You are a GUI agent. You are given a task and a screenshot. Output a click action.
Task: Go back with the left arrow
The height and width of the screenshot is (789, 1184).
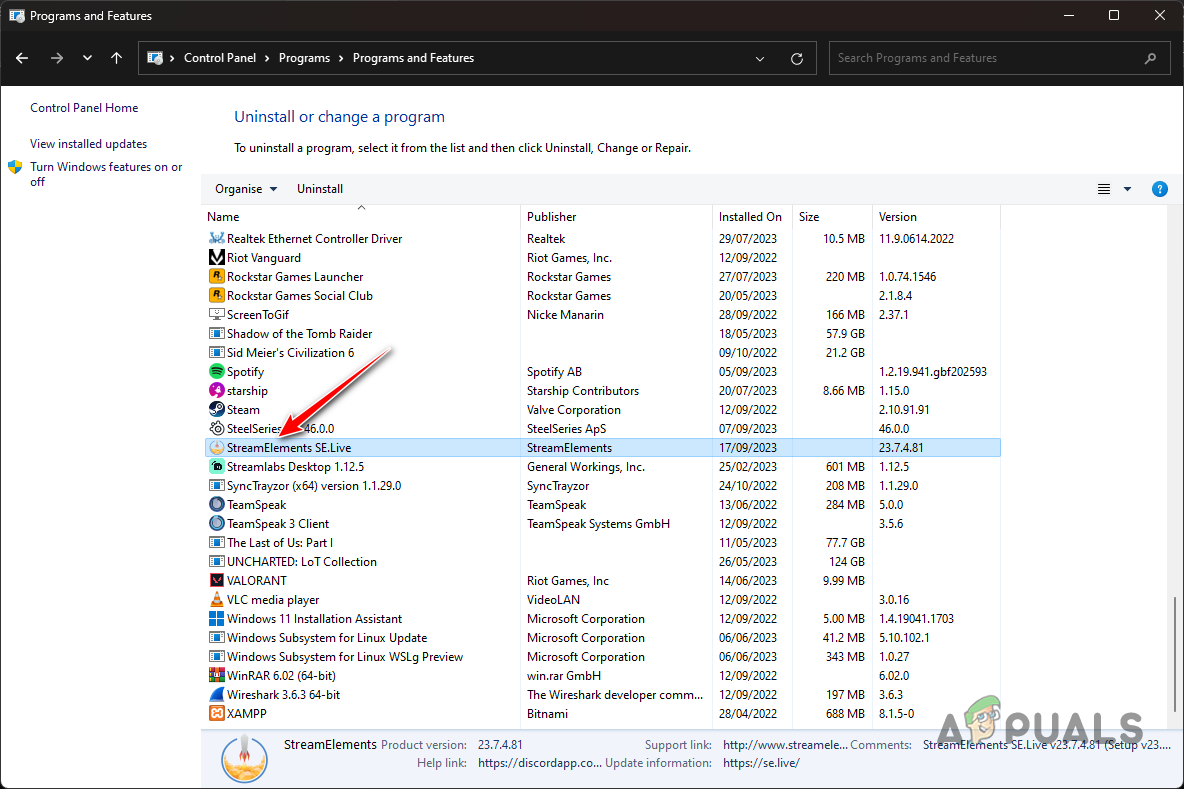point(22,58)
